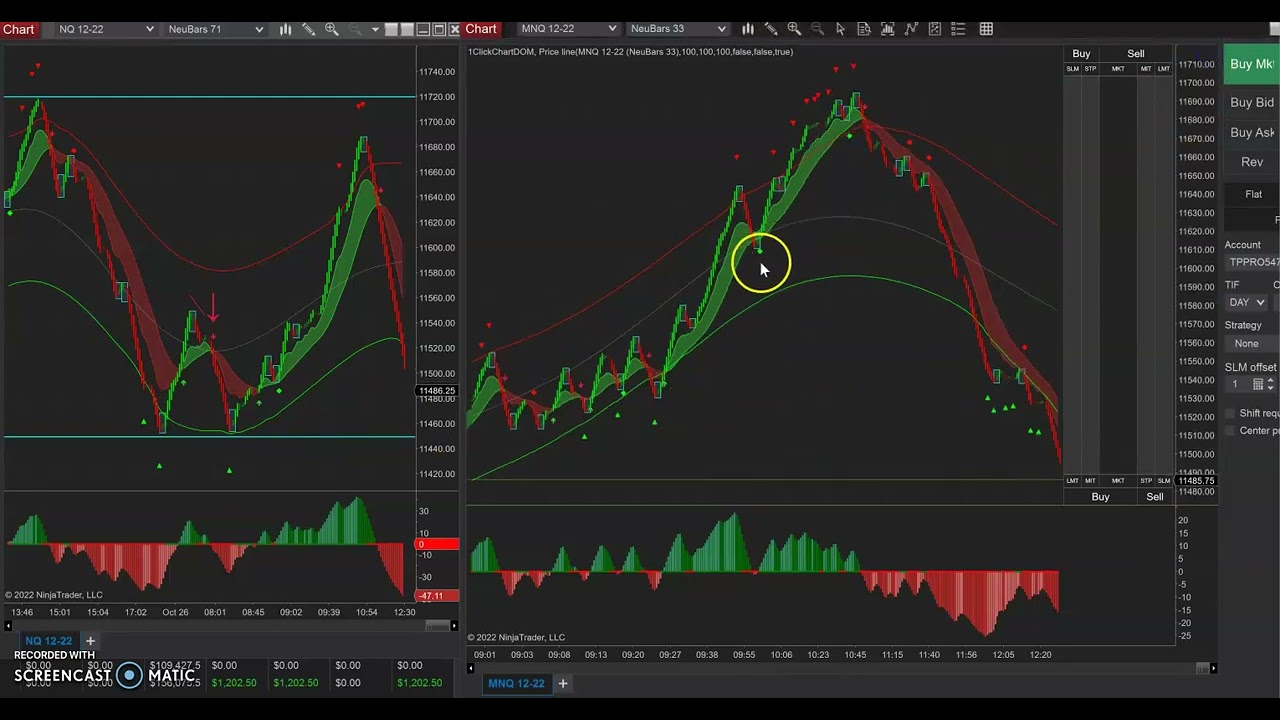Click left scroll arrow under MNQ chart
This screenshot has width=1280, height=720.
471,668
